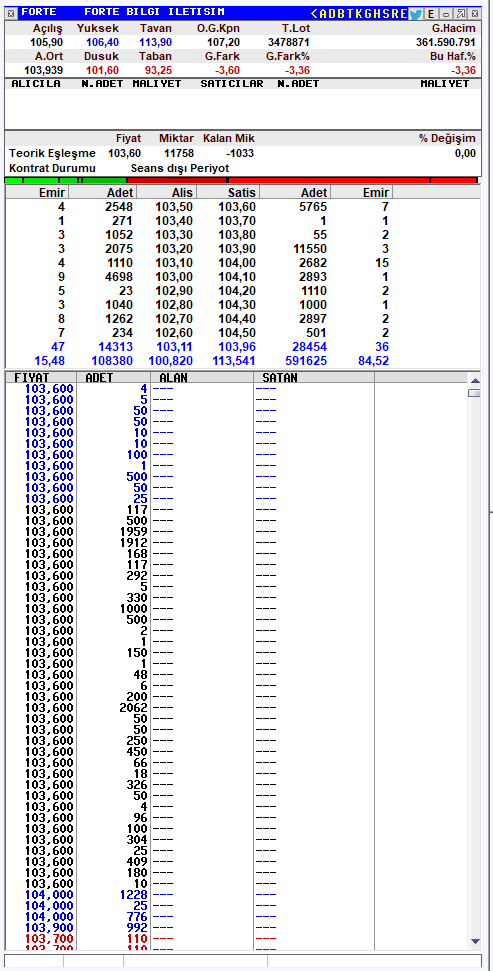
Task: Click the standalone E button beside Twitter icon
Action: tap(431, 14)
